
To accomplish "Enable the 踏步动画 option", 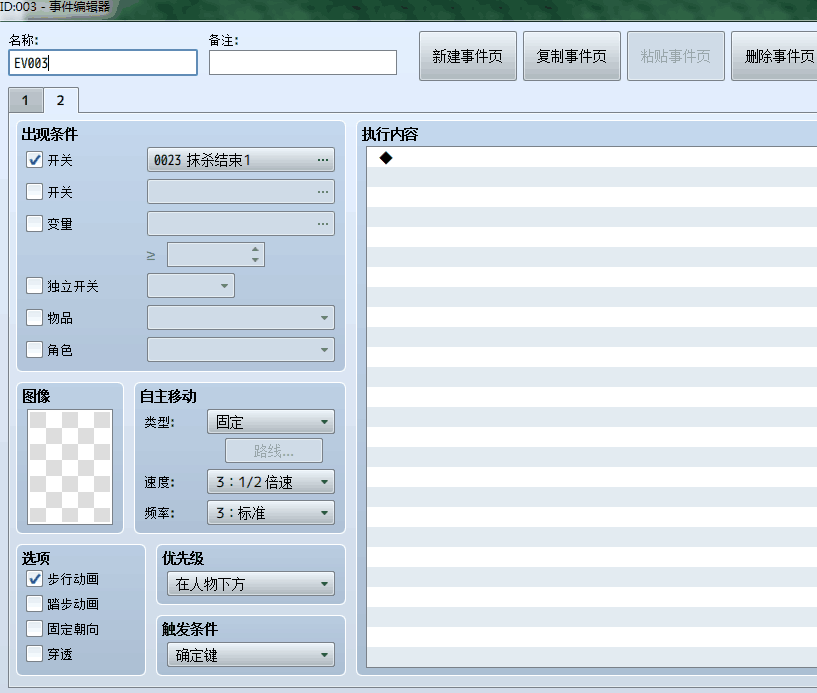I will pos(34,604).
